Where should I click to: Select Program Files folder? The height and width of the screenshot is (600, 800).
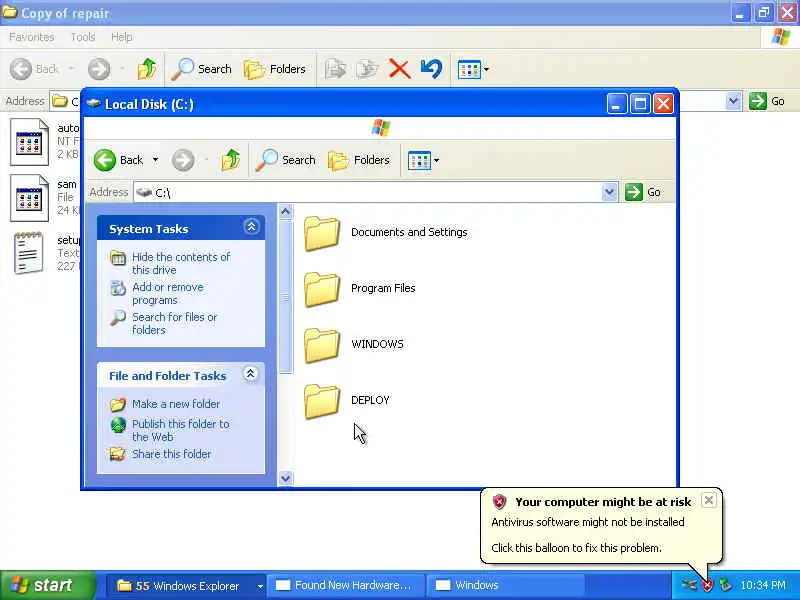pos(360,289)
